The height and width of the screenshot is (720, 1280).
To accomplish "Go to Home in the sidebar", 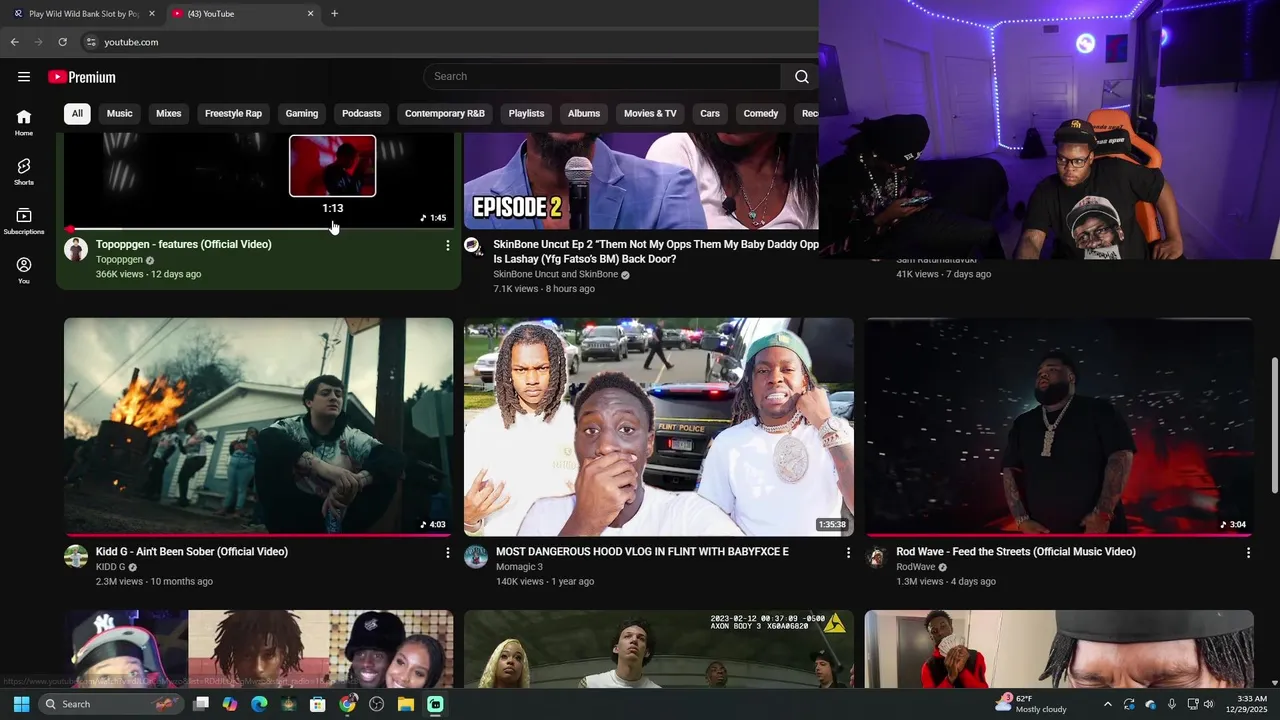I will [x=24, y=122].
